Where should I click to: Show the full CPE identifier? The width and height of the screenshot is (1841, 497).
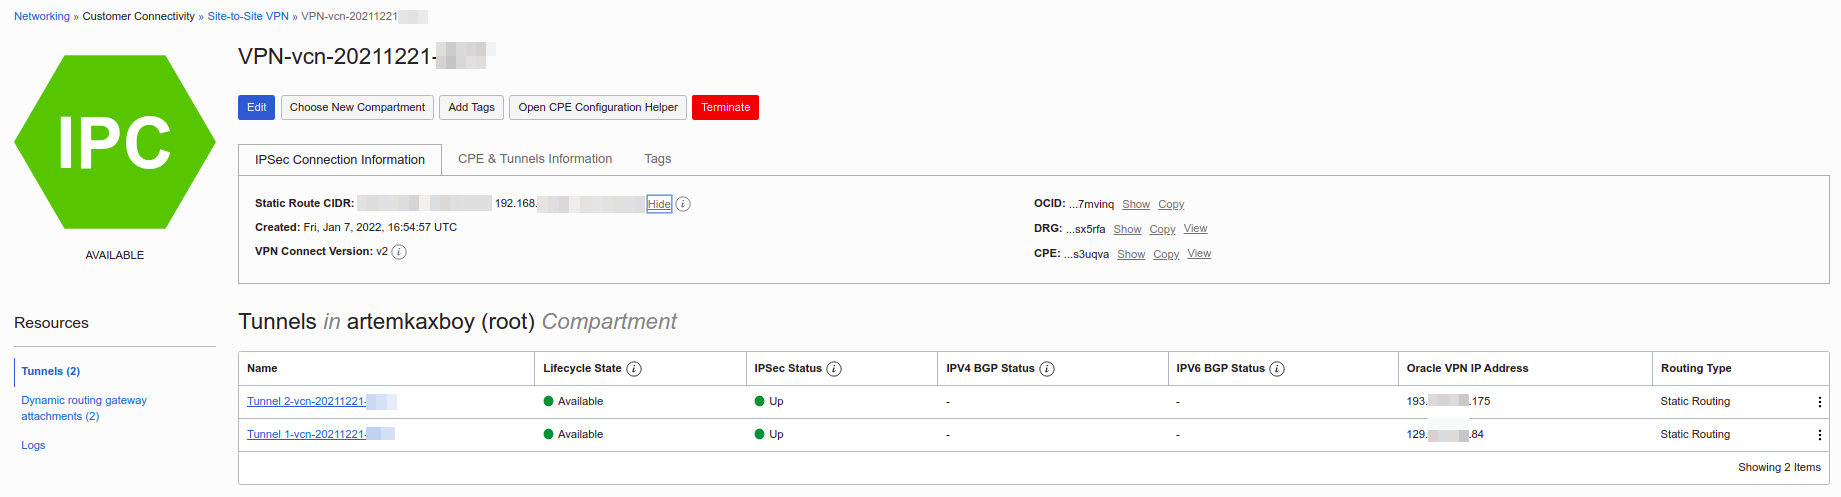[1131, 254]
